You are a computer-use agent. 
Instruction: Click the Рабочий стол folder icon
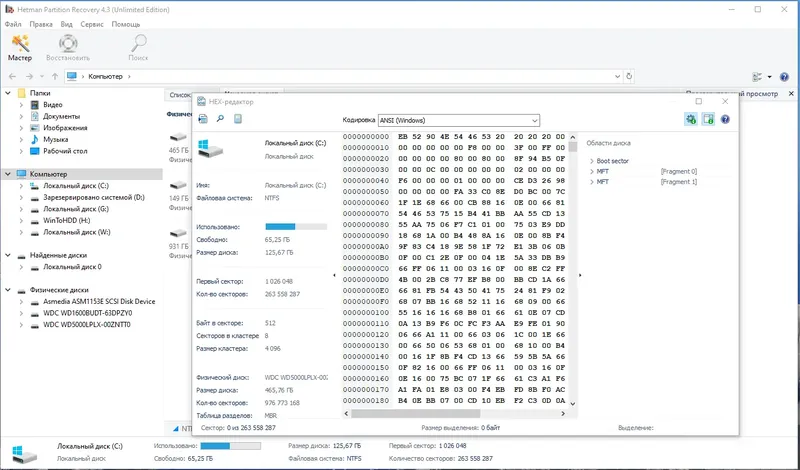[35, 151]
